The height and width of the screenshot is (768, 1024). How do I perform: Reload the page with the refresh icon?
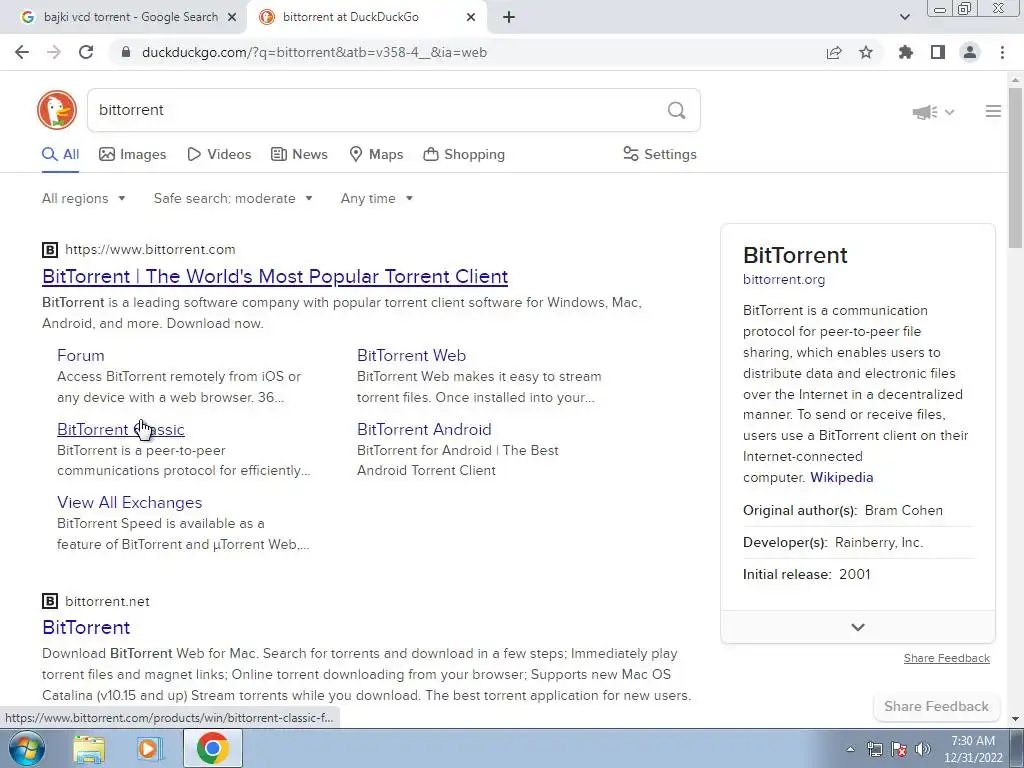click(86, 52)
